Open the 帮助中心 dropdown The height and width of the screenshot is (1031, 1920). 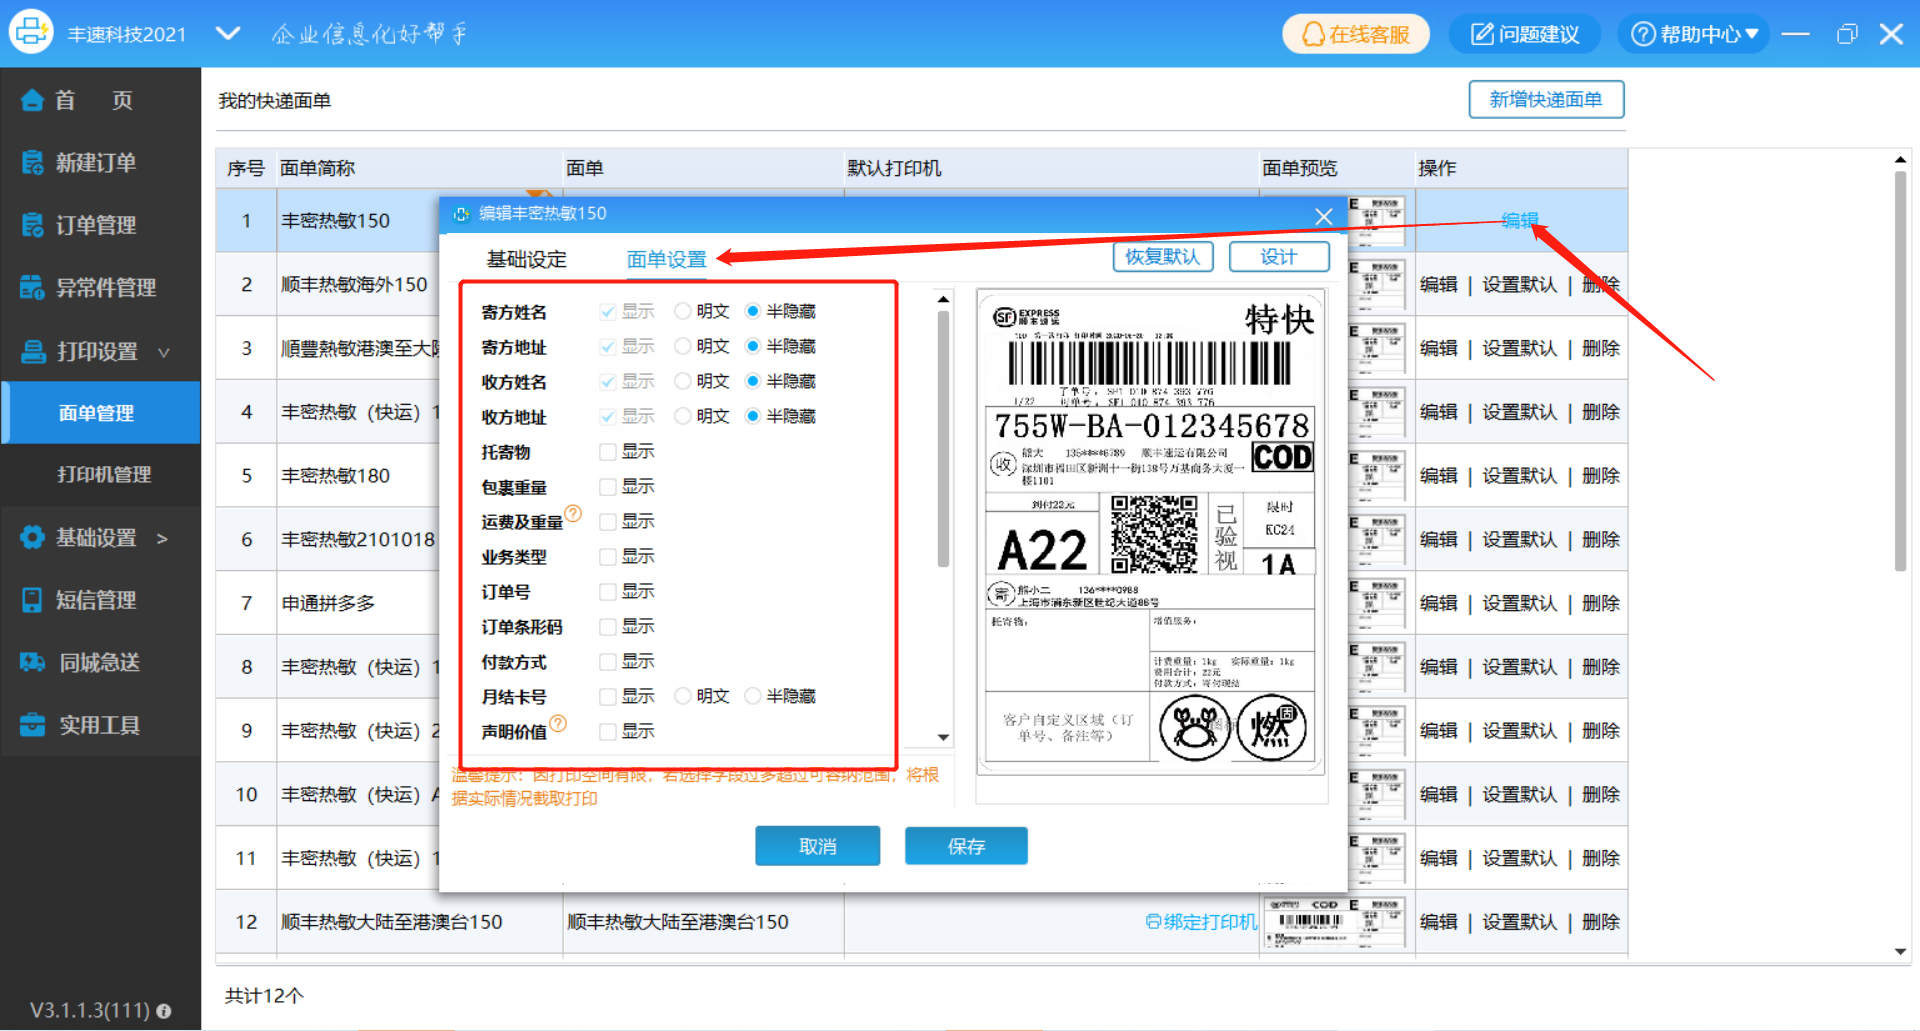(1695, 34)
